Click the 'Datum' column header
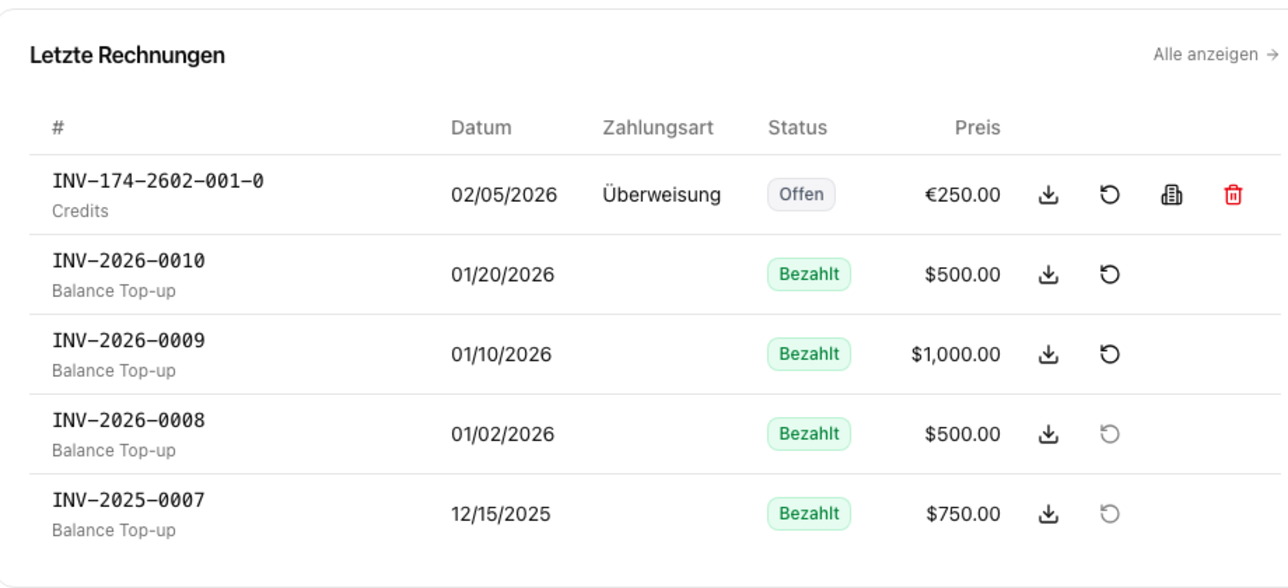 [481, 128]
